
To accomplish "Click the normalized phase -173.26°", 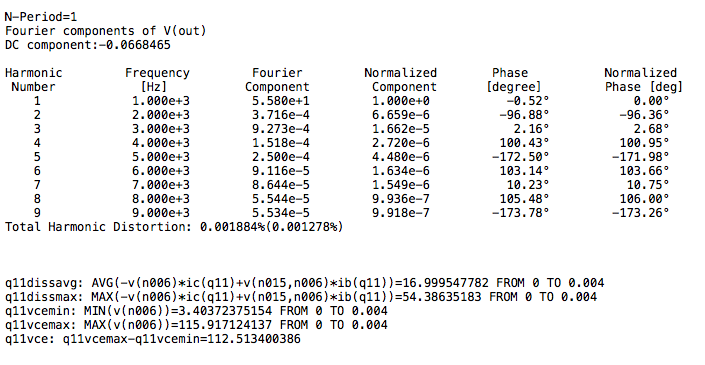I will coord(640,213).
